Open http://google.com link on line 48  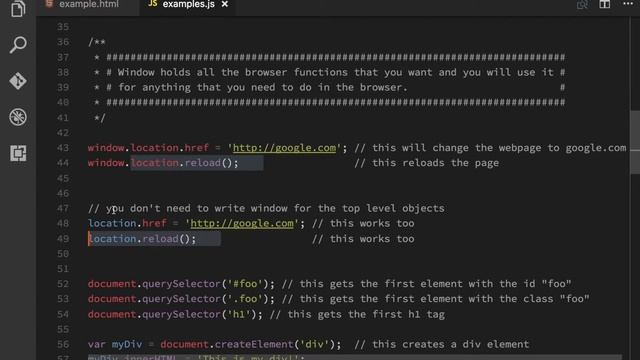[x=242, y=223]
